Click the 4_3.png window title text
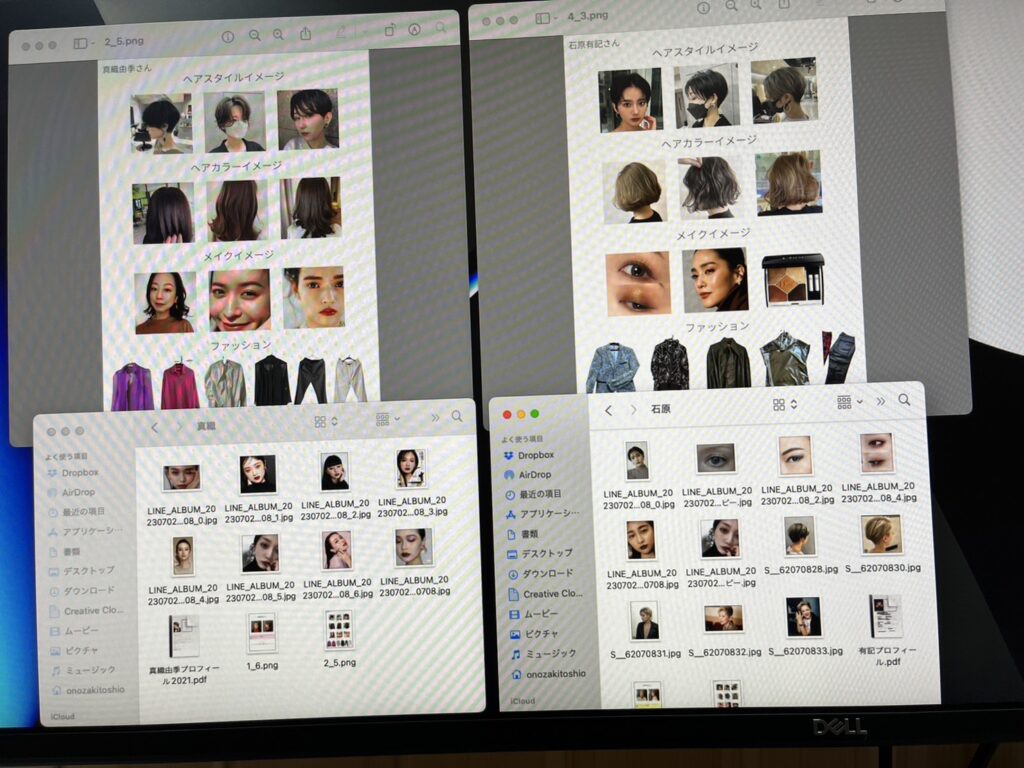1024x768 pixels. (588, 16)
